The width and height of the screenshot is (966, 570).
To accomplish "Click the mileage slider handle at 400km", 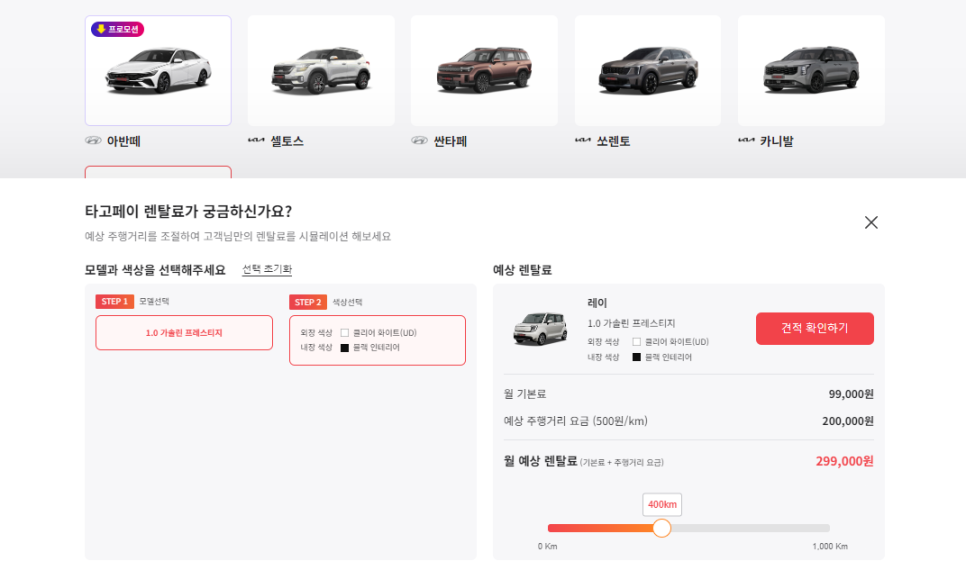I will coord(661,528).
